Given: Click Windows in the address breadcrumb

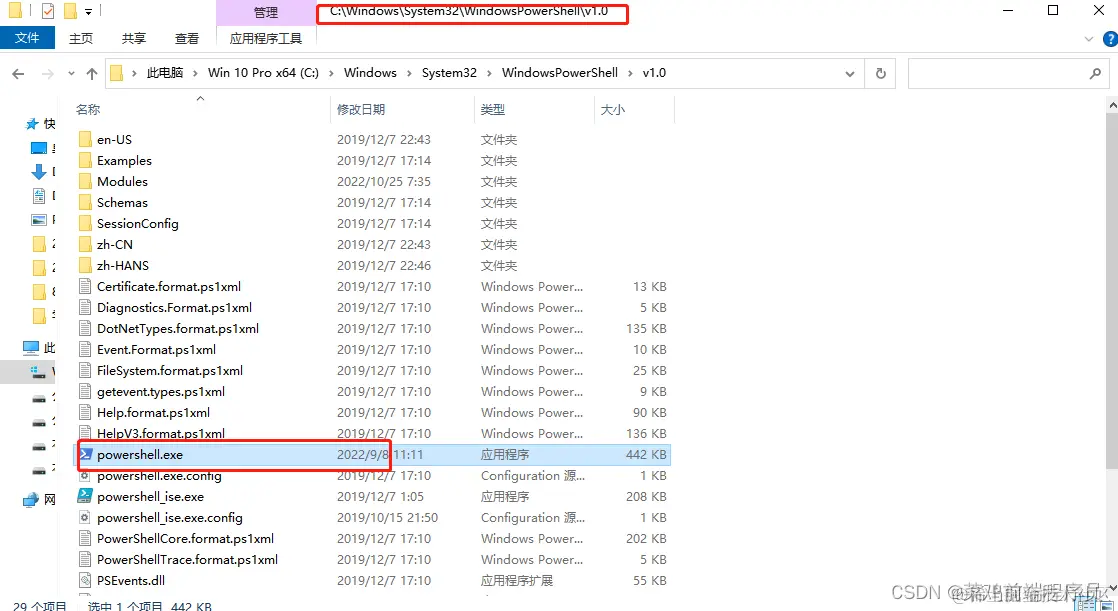Looking at the screenshot, I should pos(370,73).
